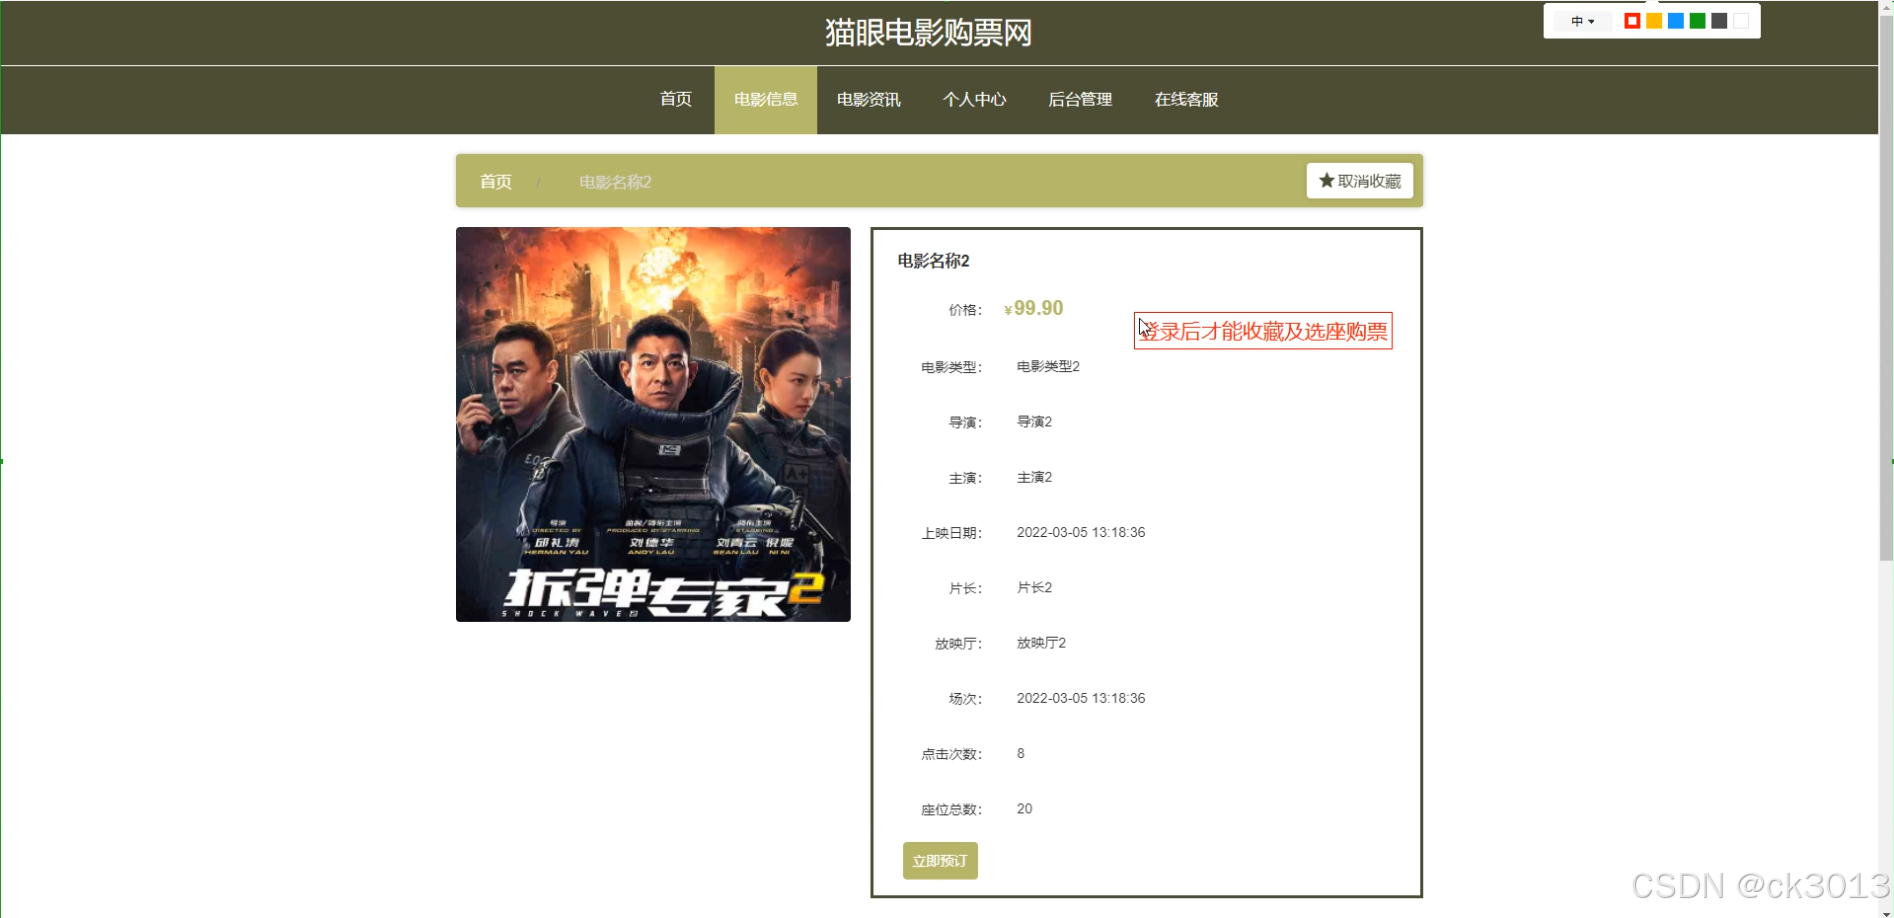Click the 上映日期 date value
The image size is (1894, 918).
coord(1081,532)
